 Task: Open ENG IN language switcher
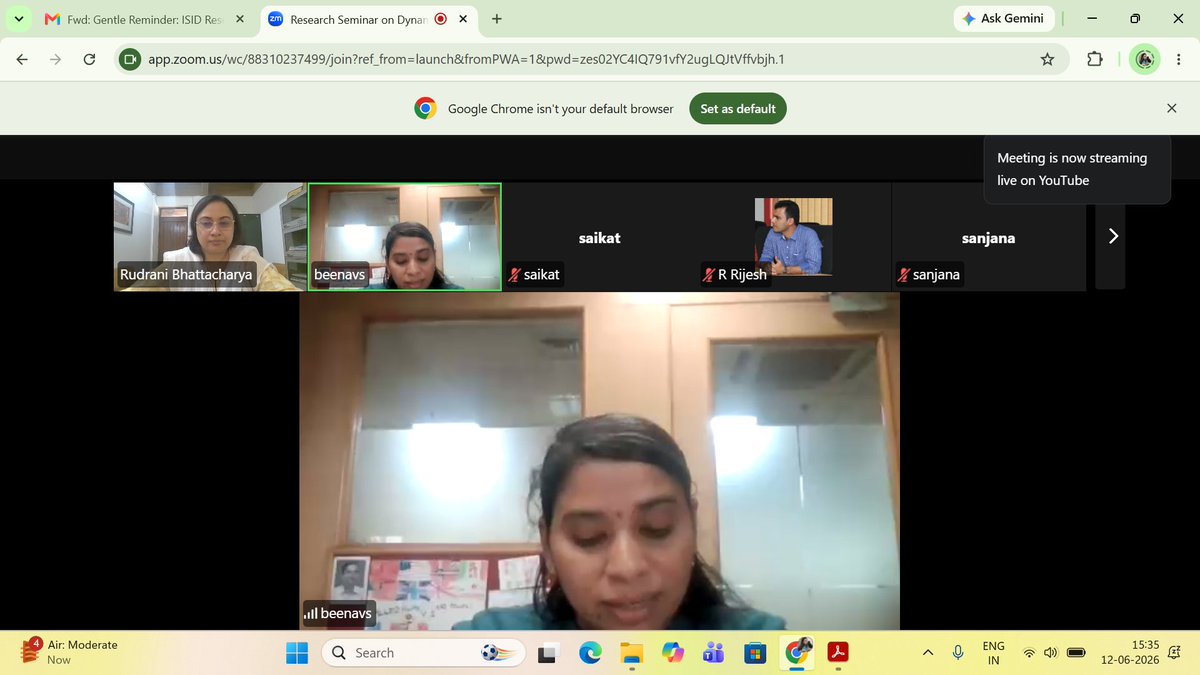click(993, 653)
